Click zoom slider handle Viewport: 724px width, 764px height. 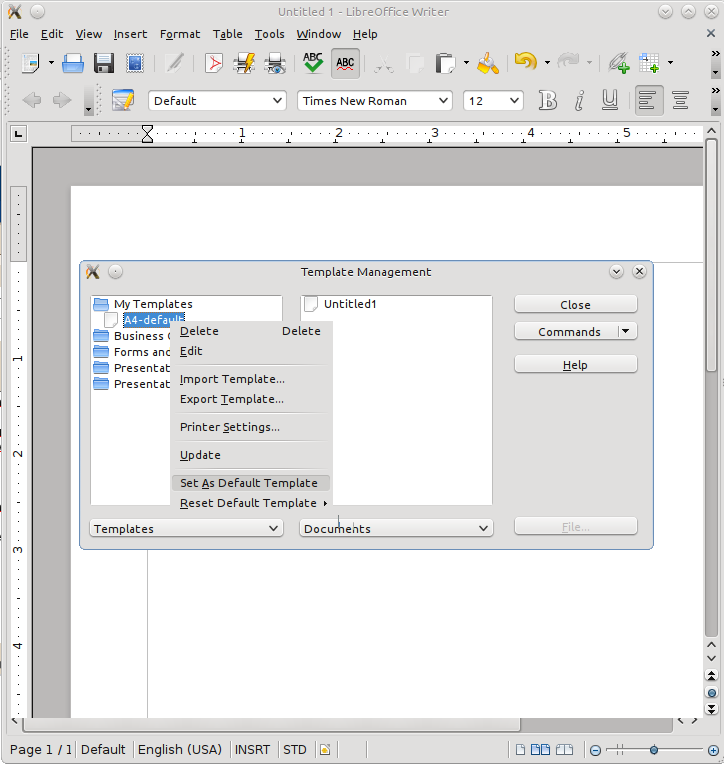tap(654, 750)
